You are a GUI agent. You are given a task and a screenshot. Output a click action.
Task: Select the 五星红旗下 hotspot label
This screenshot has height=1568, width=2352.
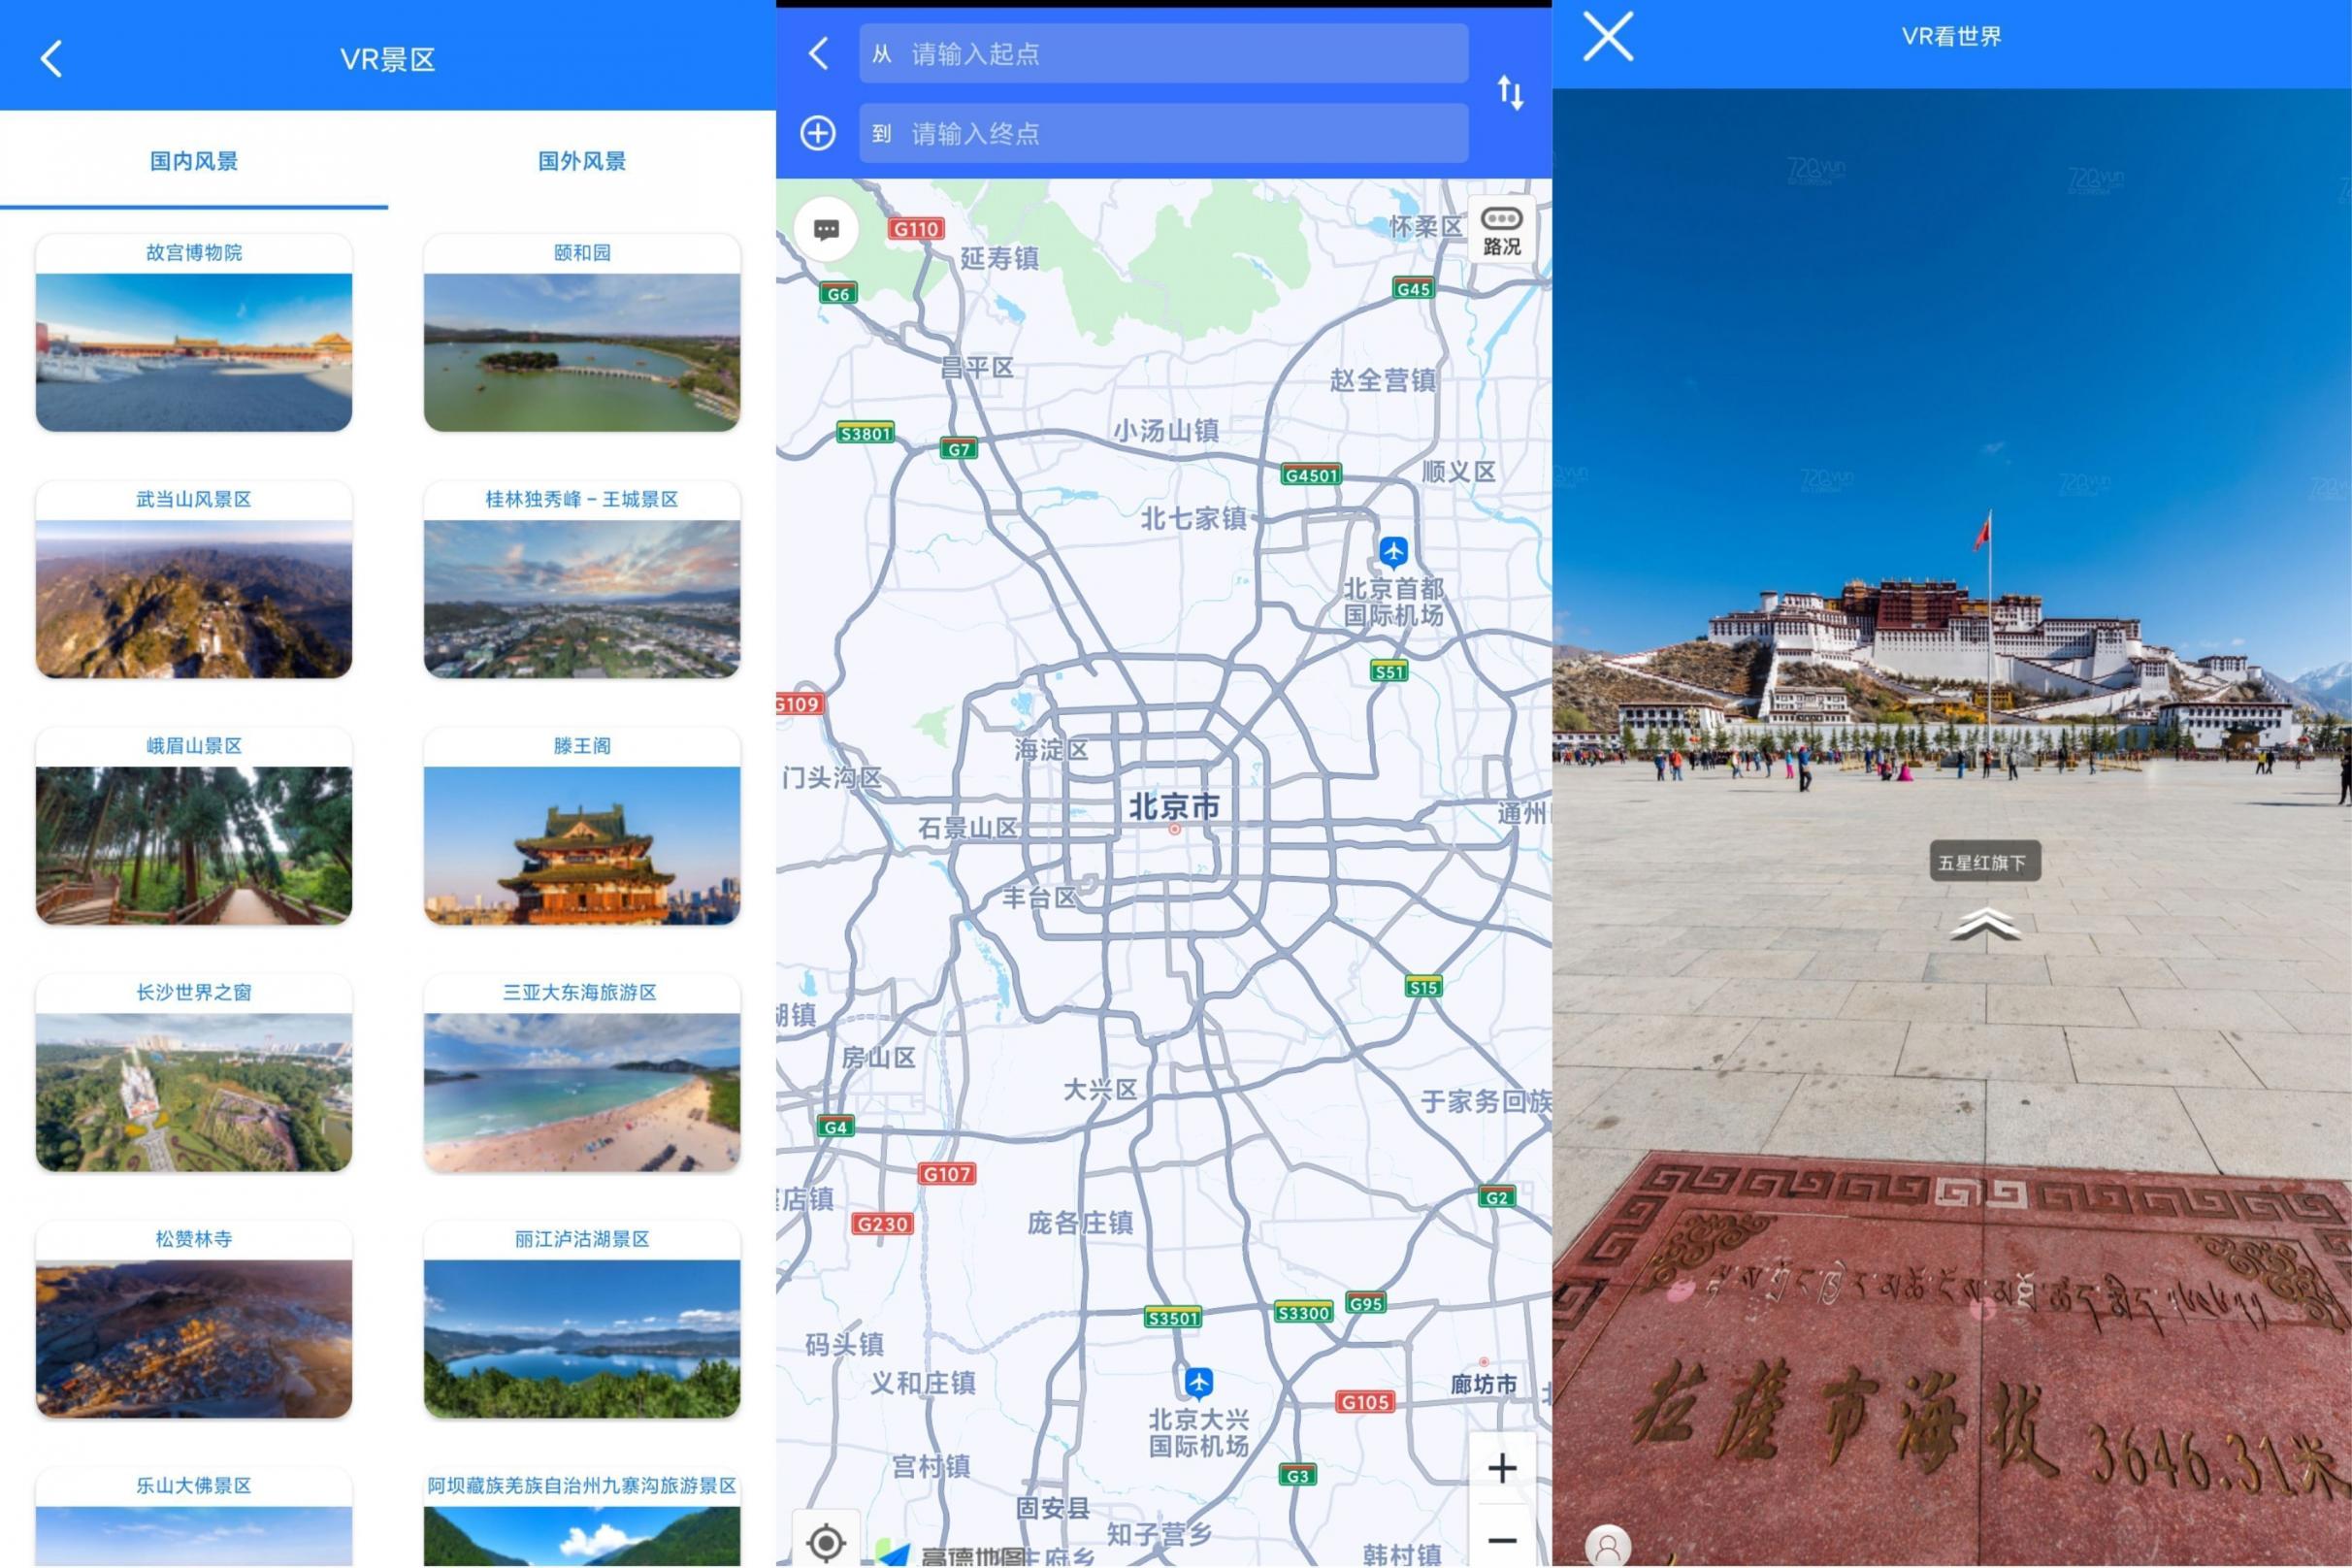coord(1984,862)
